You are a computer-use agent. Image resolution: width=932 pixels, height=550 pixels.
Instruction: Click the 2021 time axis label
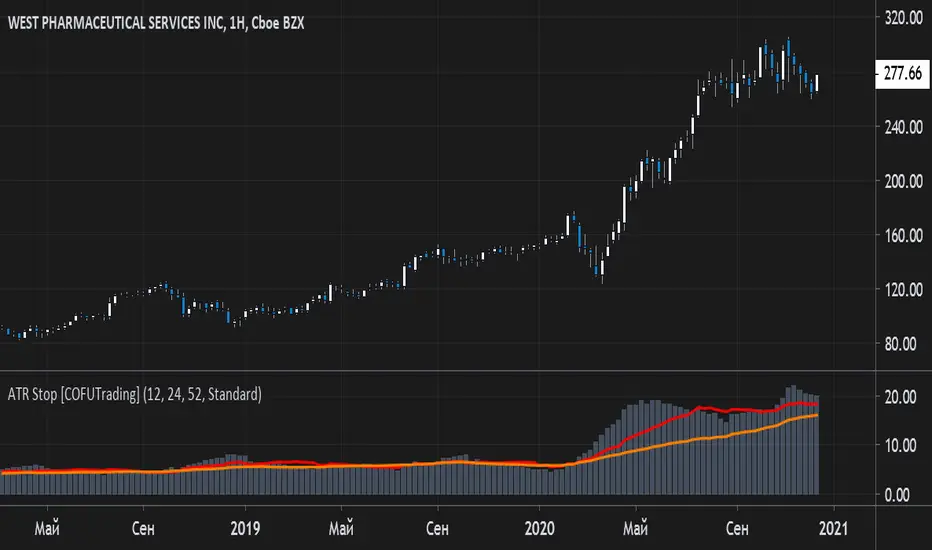833,528
